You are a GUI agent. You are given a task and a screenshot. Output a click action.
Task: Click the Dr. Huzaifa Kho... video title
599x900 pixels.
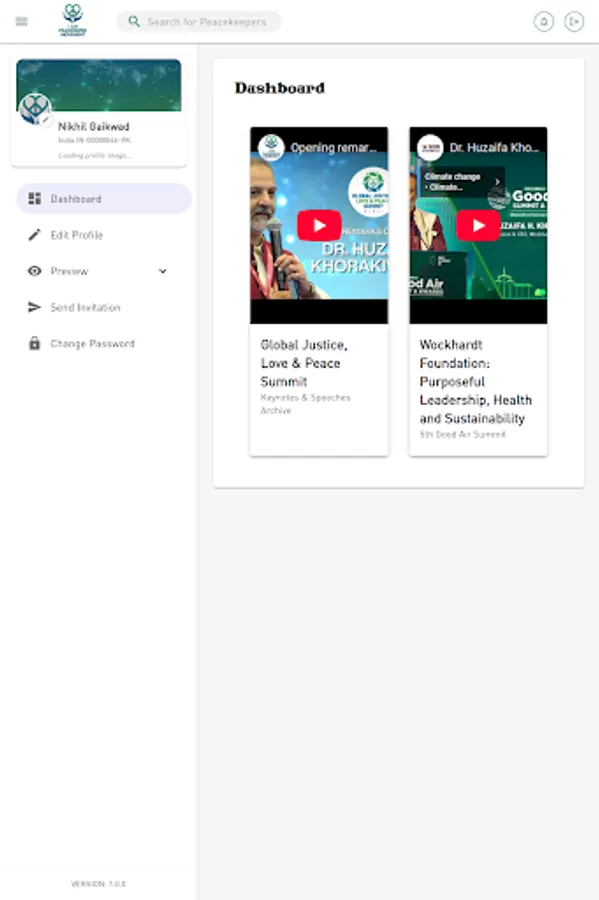[x=494, y=148]
